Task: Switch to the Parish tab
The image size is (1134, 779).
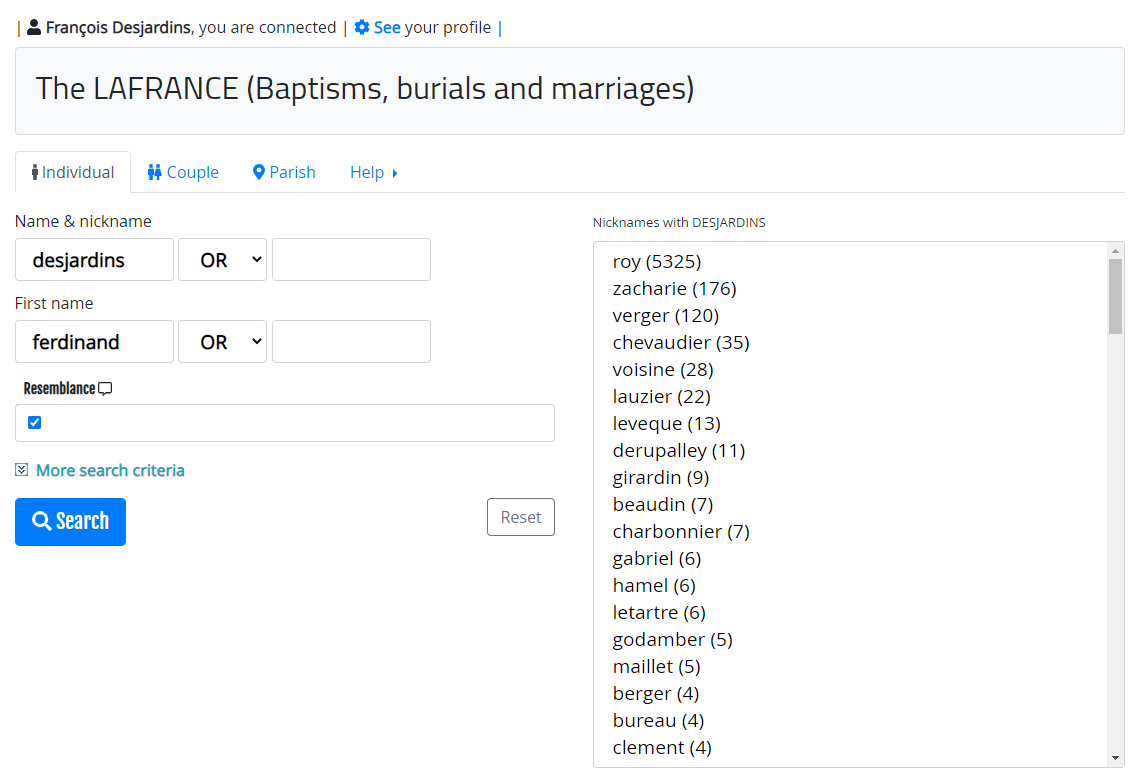Action: tap(284, 172)
